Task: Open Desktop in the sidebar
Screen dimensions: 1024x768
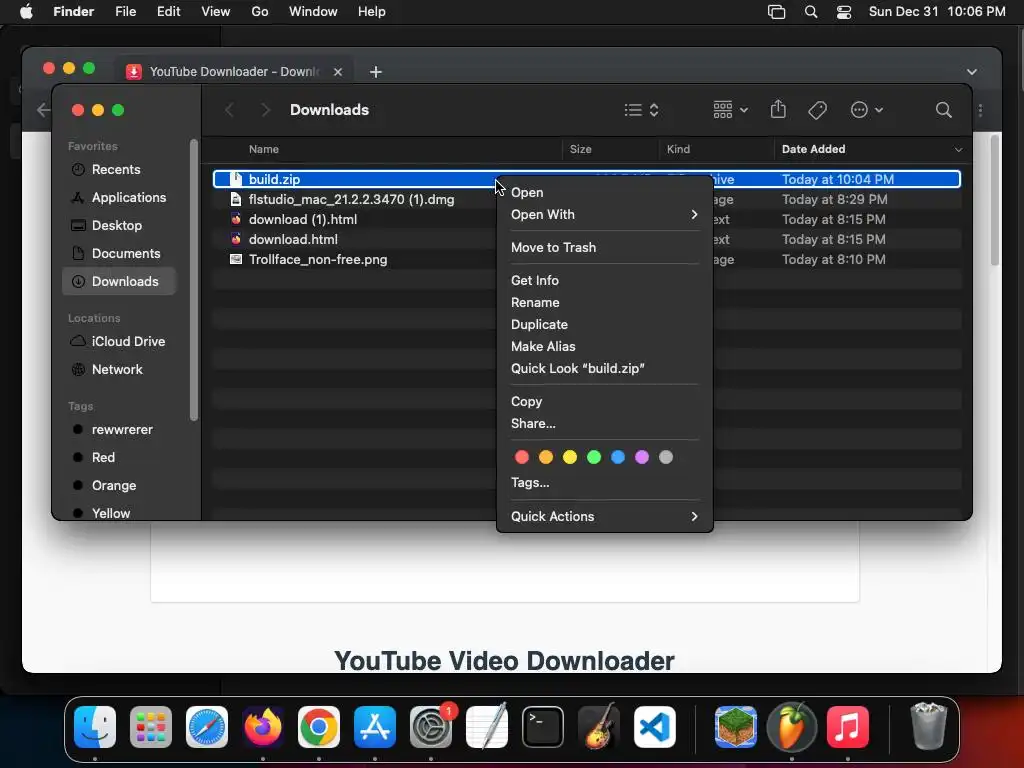Action: (119, 225)
